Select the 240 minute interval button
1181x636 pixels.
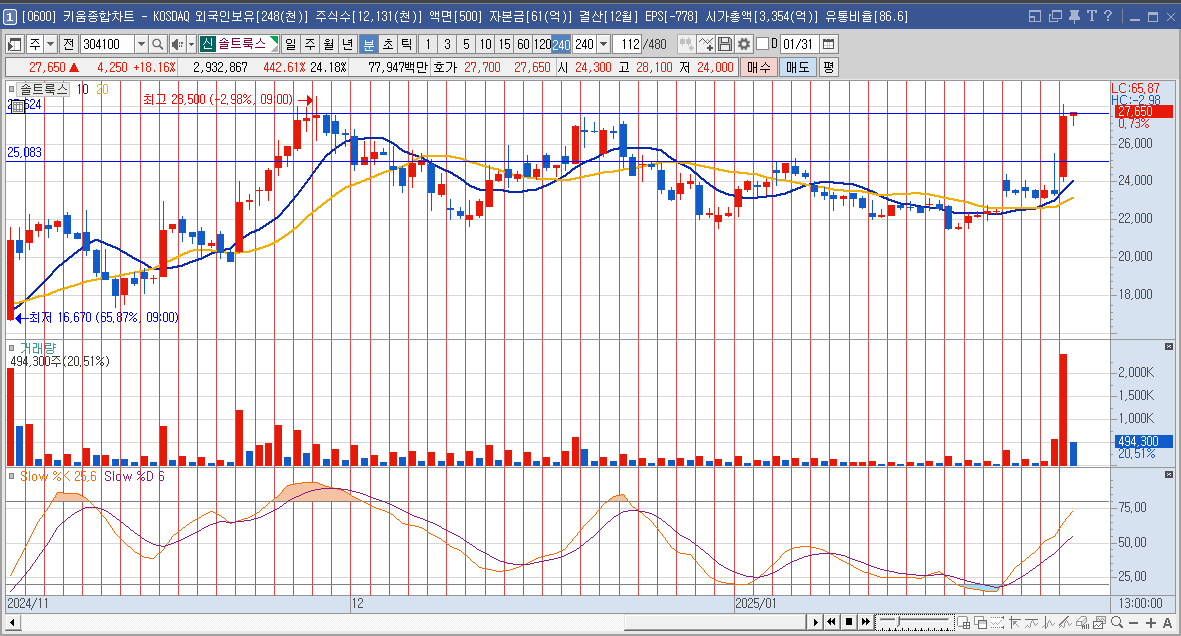pyautogui.click(x=561, y=44)
